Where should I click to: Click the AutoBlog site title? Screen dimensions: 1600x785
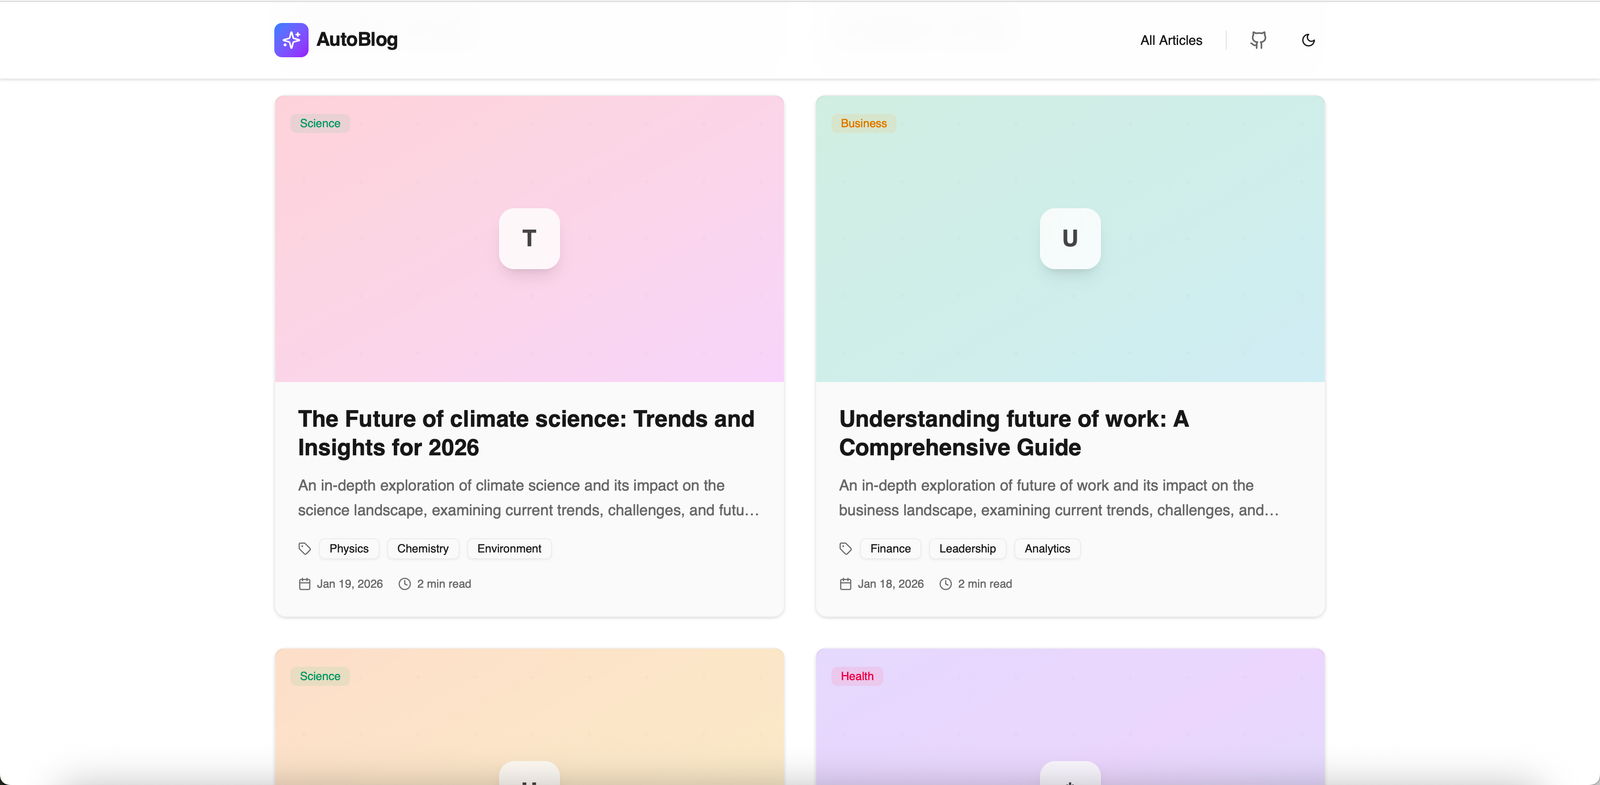click(x=357, y=40)
